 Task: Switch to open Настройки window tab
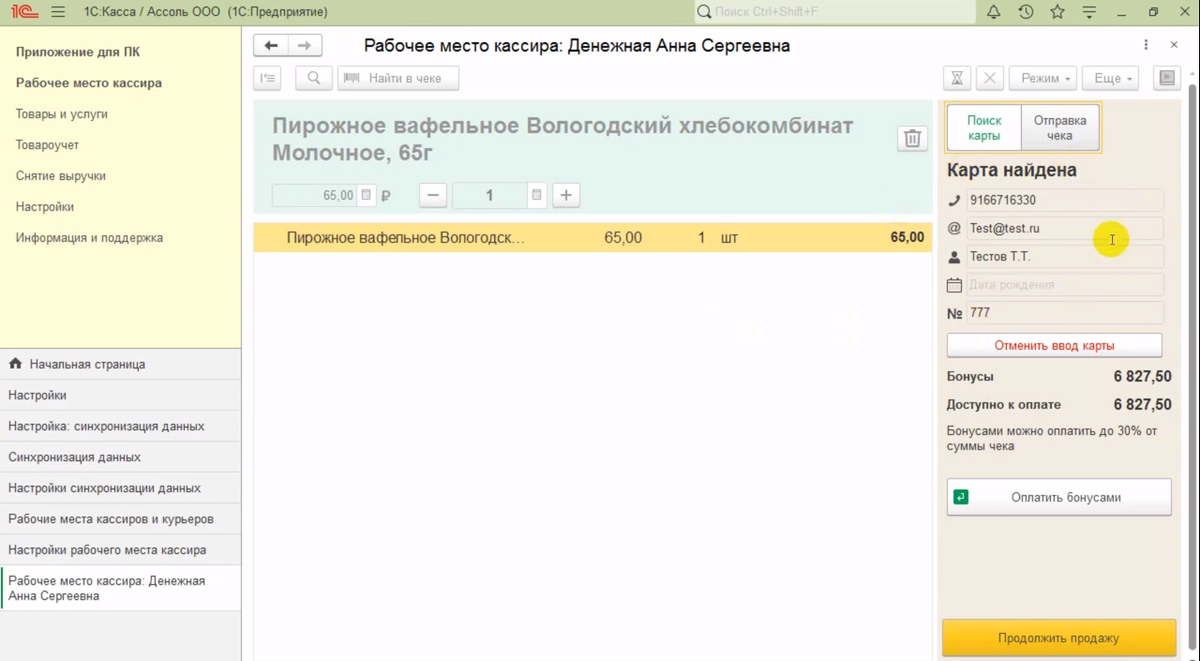[120, 395]
